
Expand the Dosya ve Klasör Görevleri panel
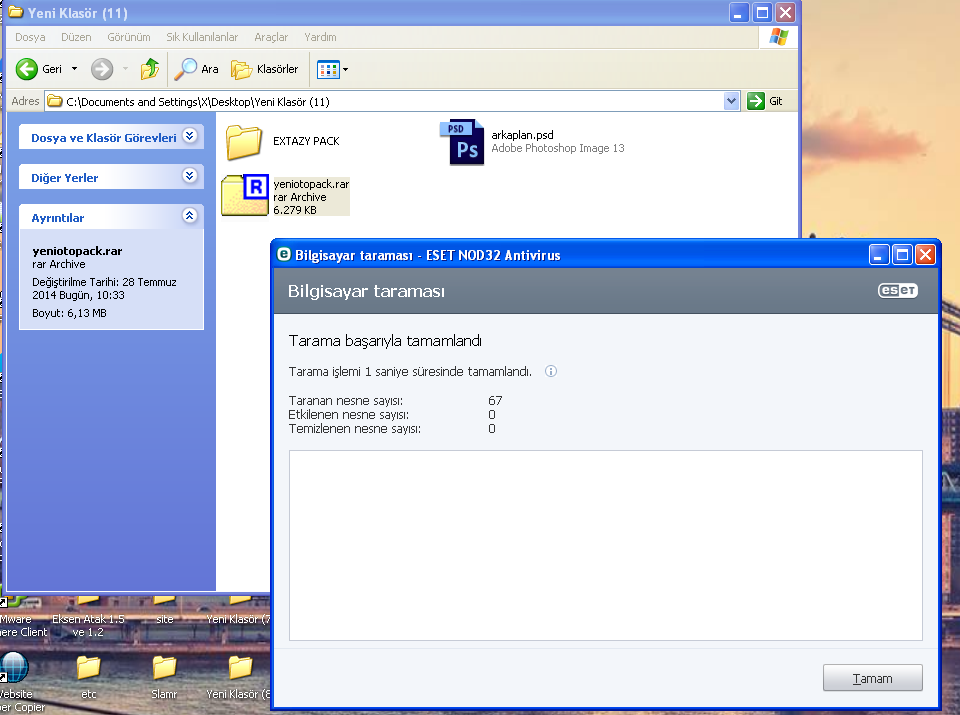coord(190,136)
